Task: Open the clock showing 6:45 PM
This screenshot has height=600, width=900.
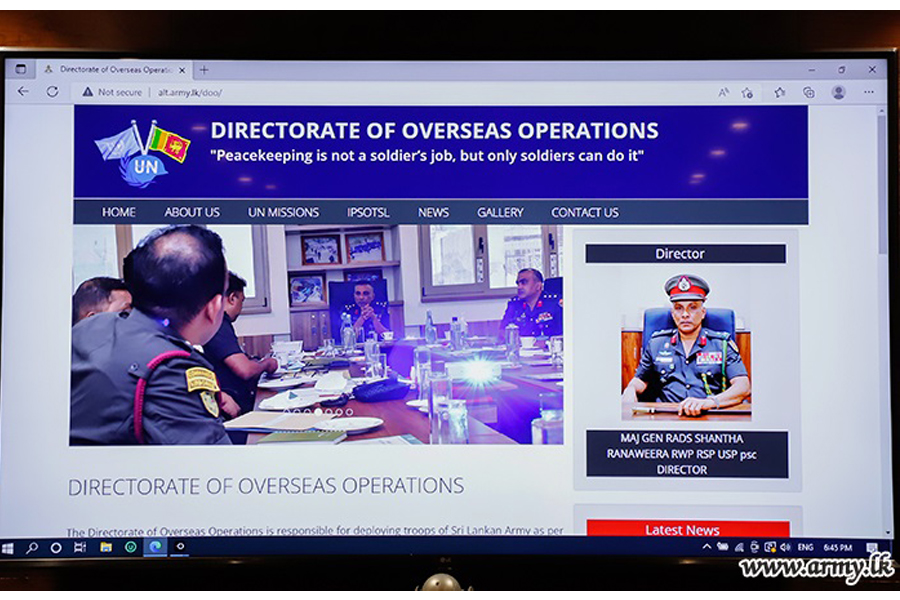Action: click(838, 548)
